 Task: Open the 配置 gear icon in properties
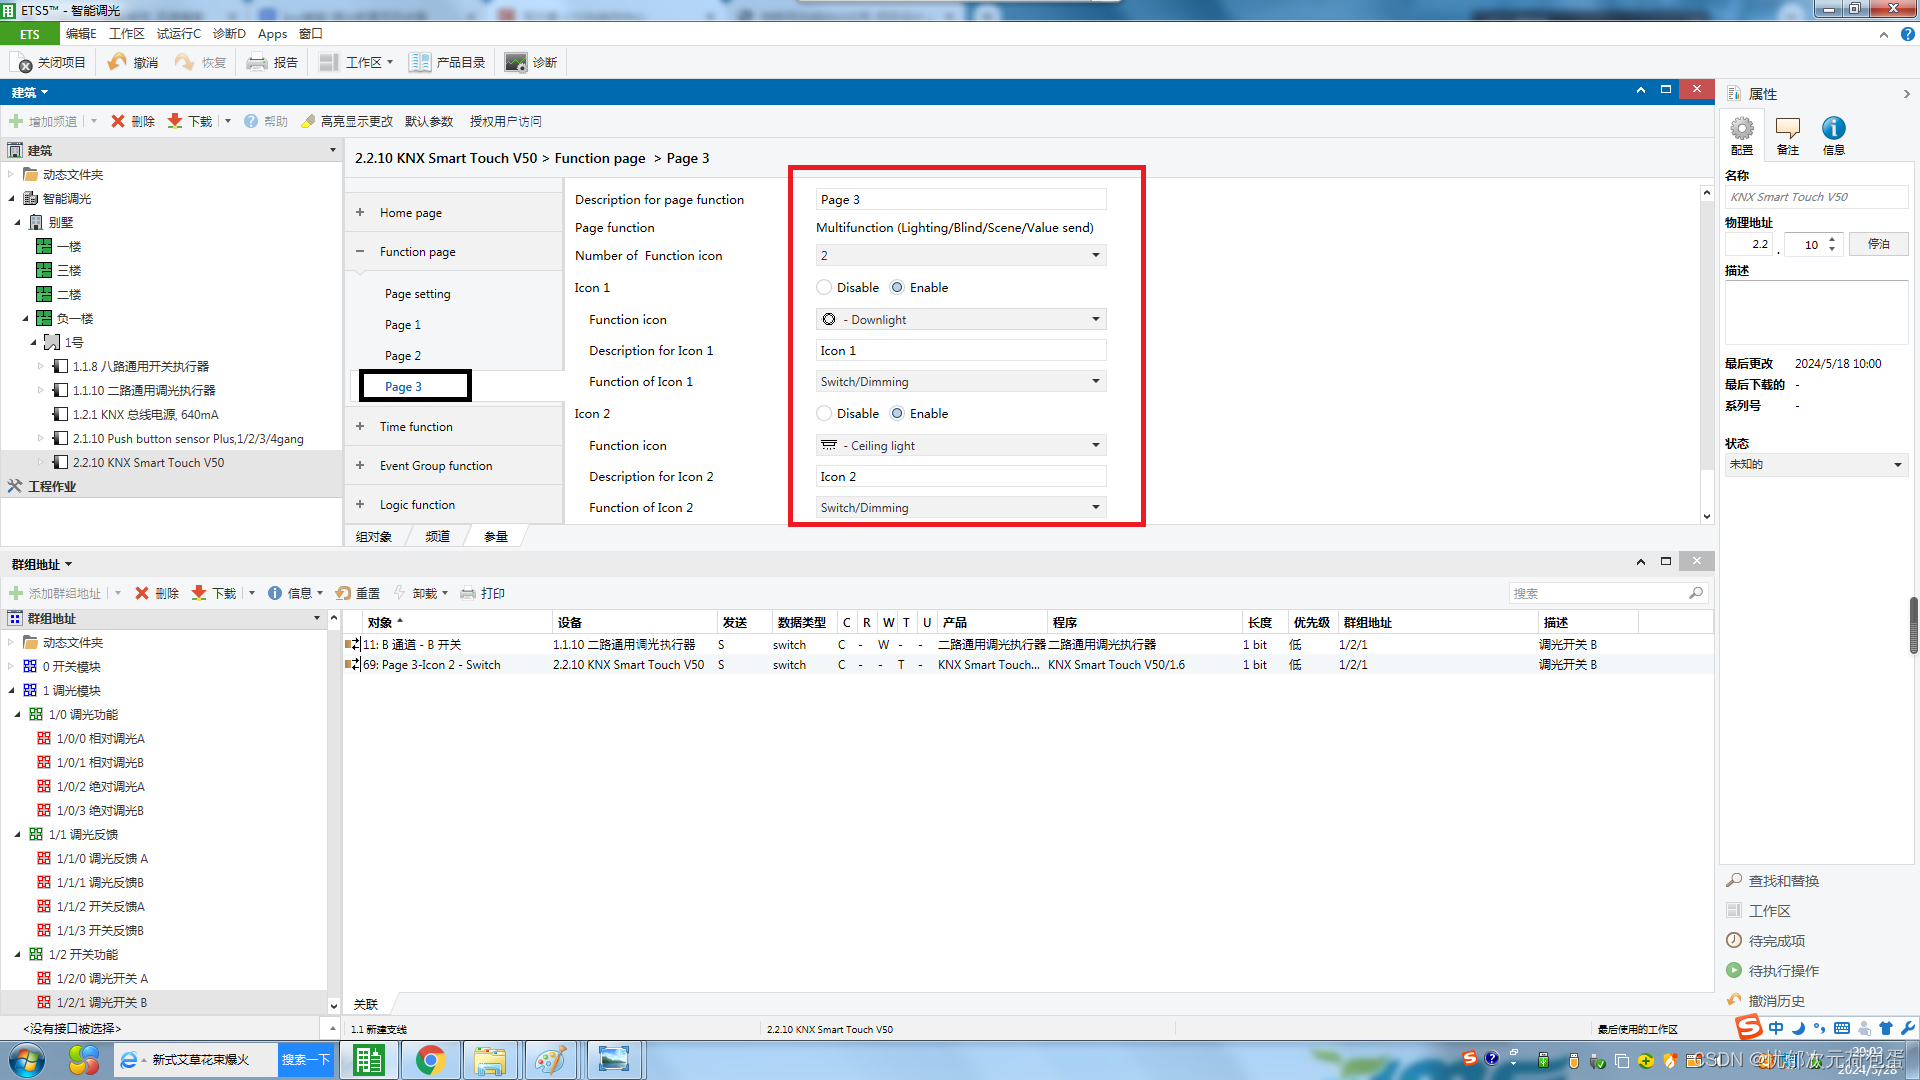click(x=1742, y=129)
